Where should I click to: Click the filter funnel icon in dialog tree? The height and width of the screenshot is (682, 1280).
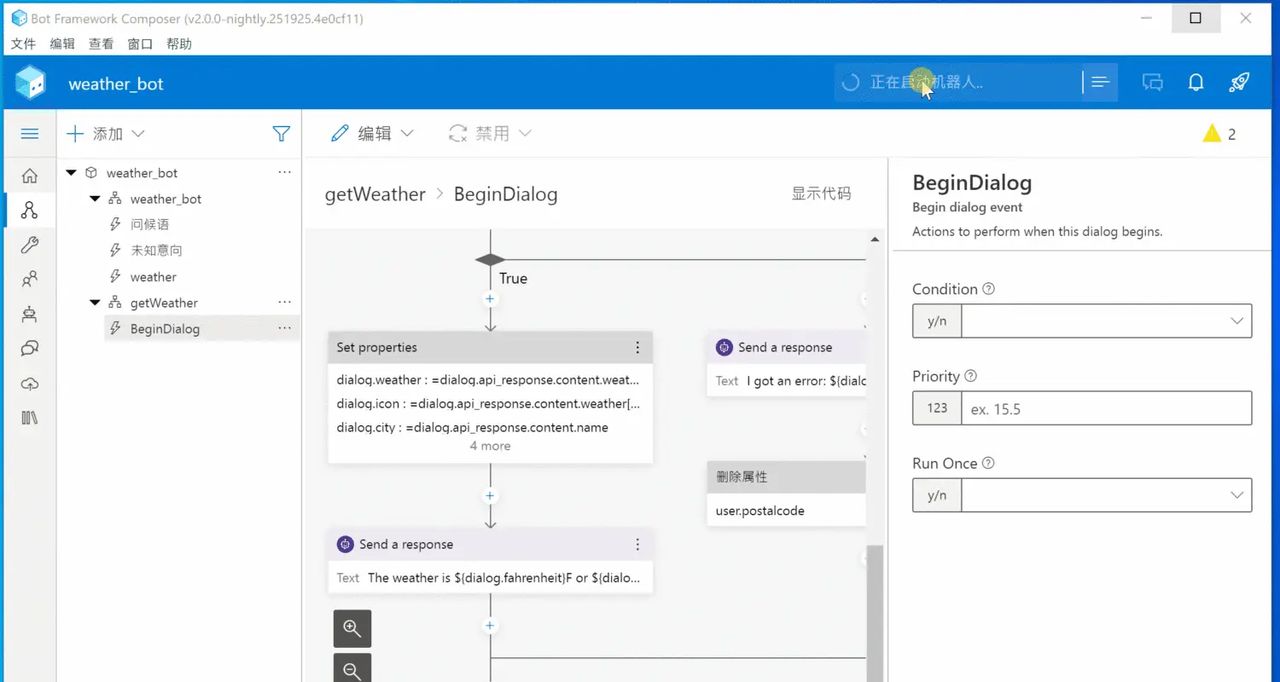tap(281, 133)
